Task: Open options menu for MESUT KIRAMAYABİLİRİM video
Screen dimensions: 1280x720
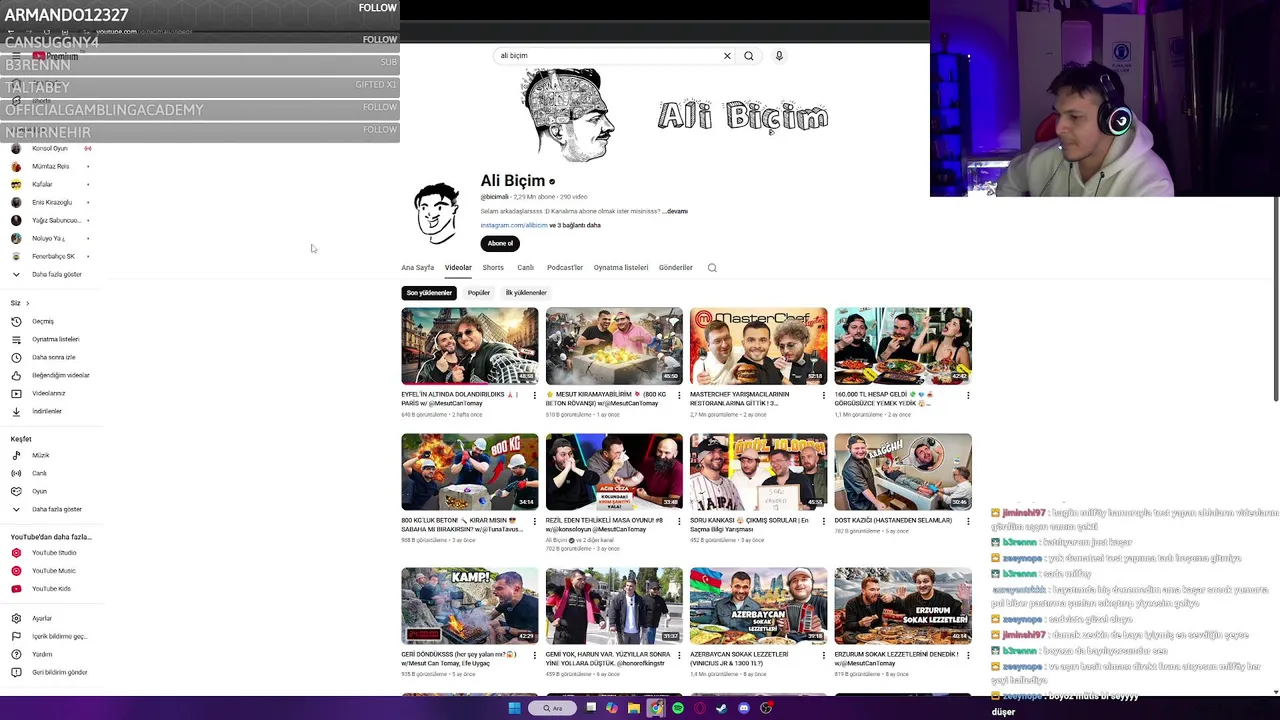Action: pos(678,396)
